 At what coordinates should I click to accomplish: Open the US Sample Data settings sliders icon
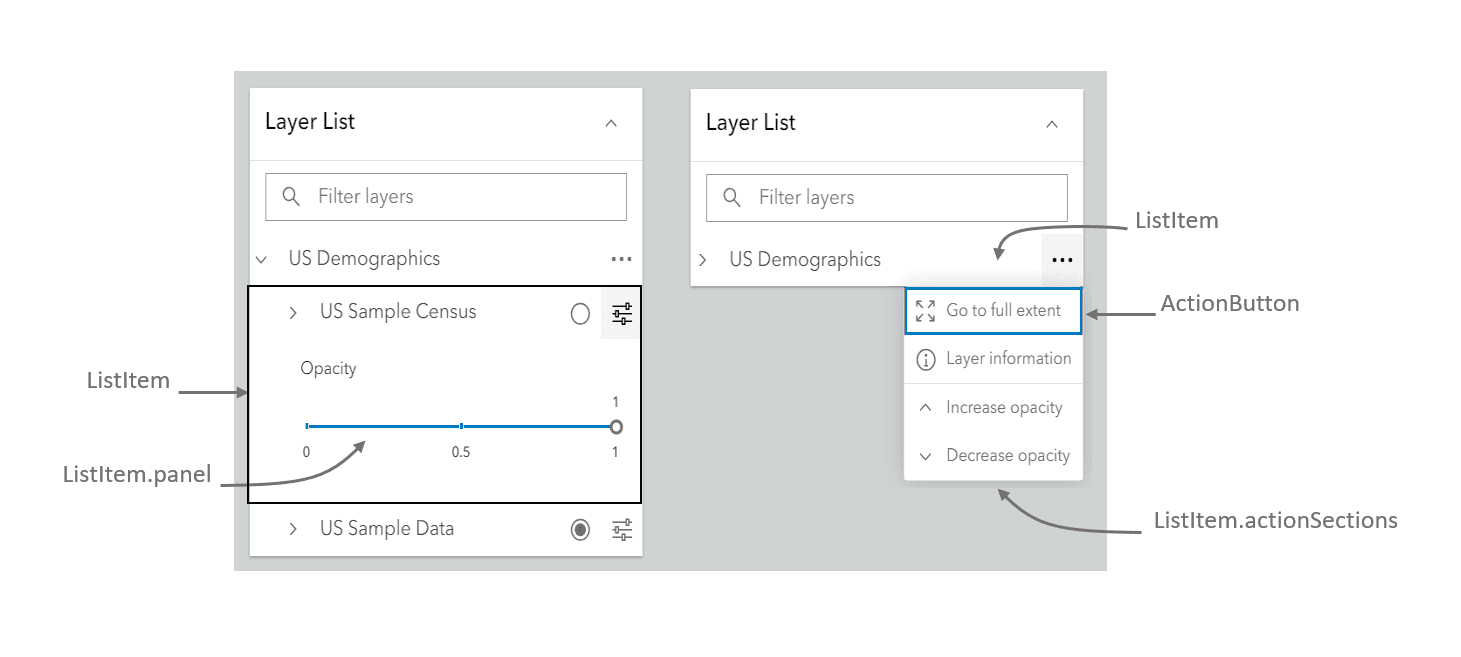[621, 529]
